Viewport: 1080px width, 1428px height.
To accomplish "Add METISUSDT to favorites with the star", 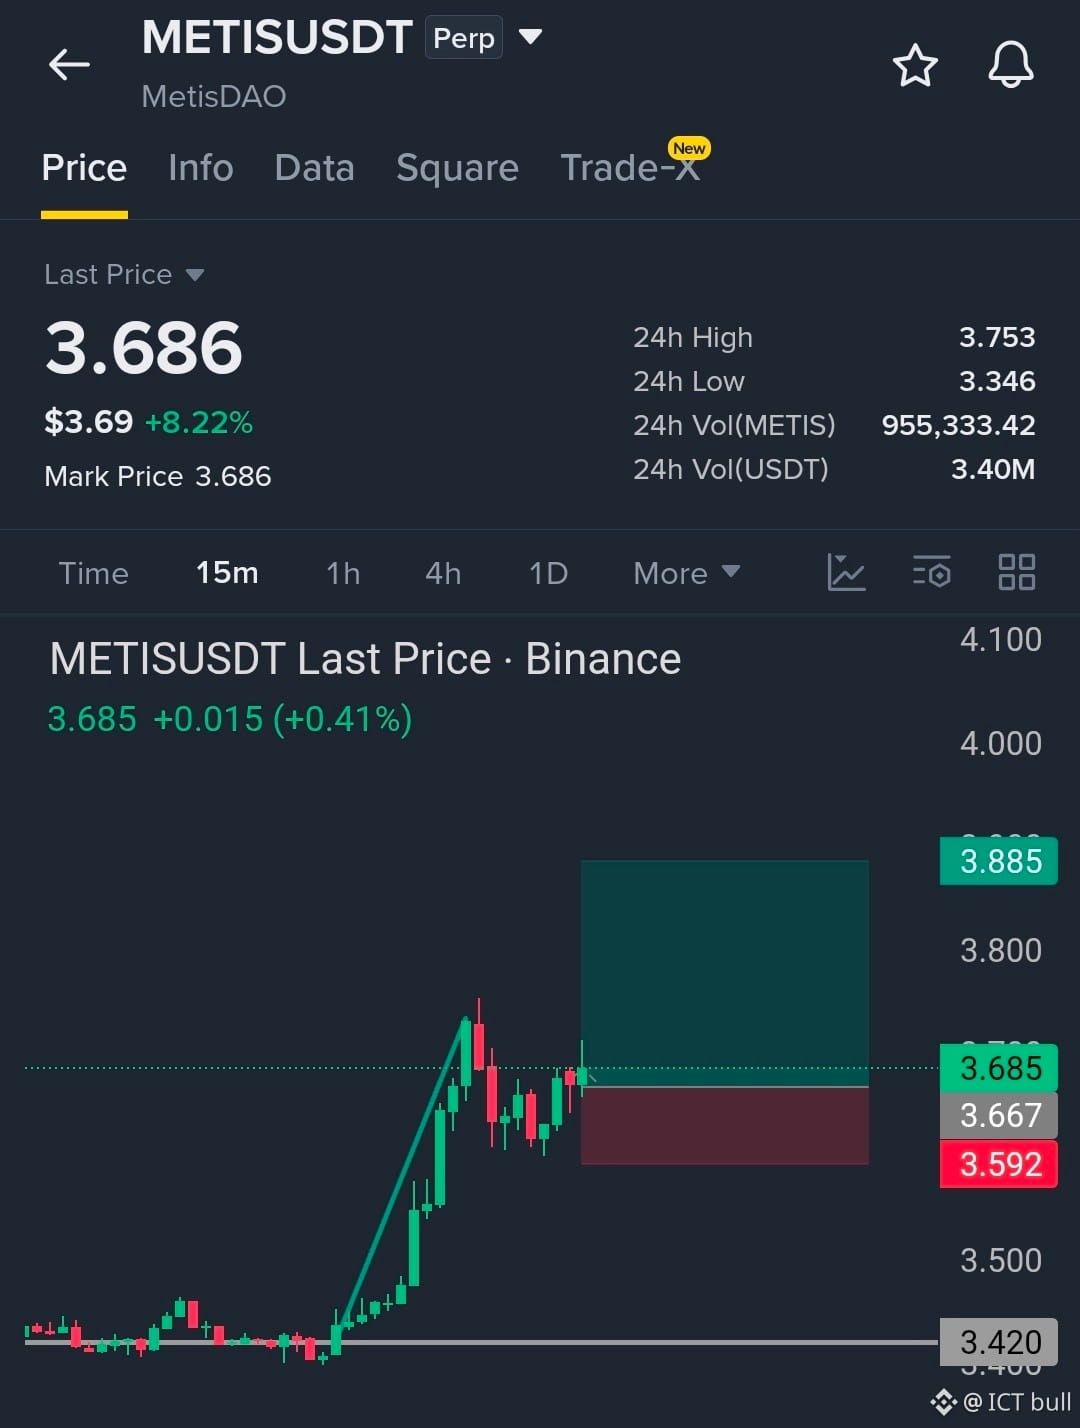I will [x=914, y=66].
